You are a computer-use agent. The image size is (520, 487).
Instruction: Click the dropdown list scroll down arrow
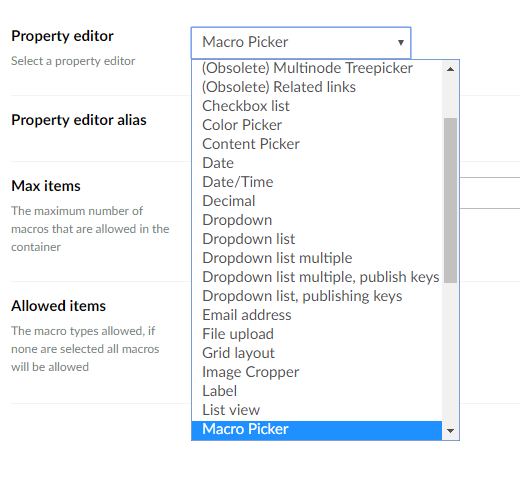450,431
